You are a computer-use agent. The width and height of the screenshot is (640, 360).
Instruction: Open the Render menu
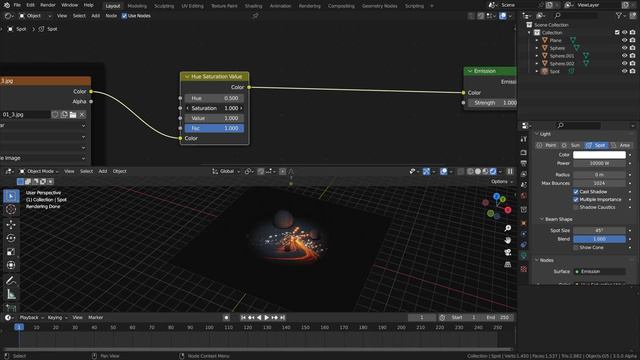click(x=48, y=5)
